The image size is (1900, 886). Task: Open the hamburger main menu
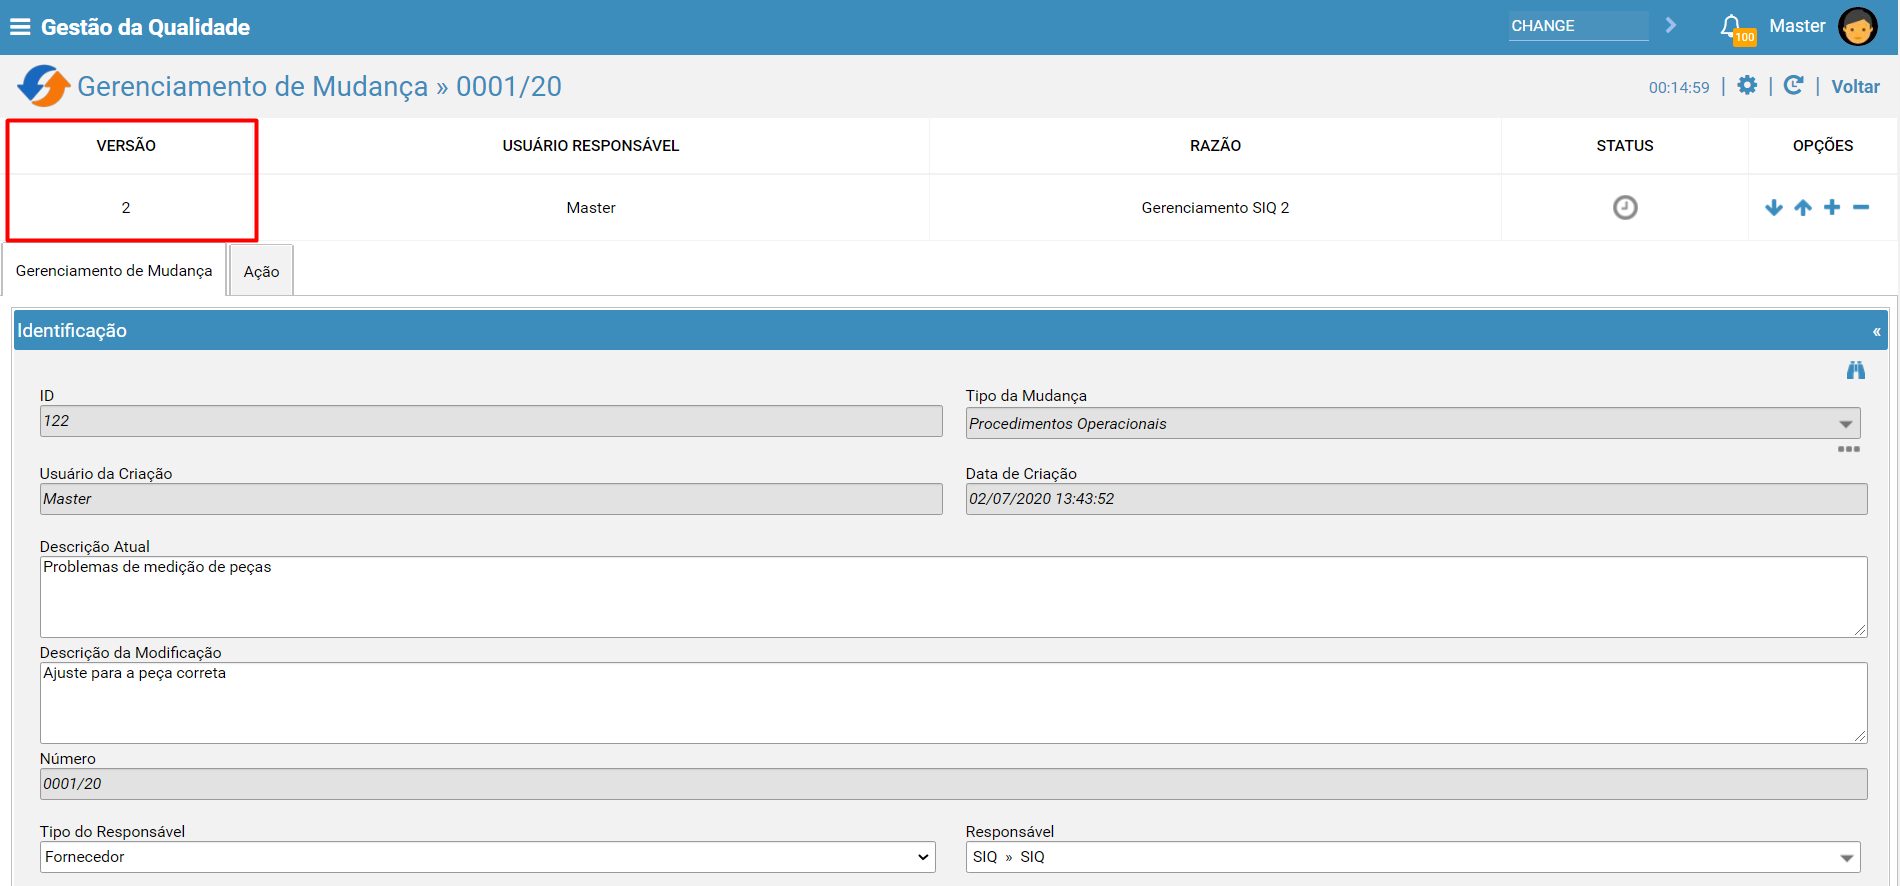(20, 27)
